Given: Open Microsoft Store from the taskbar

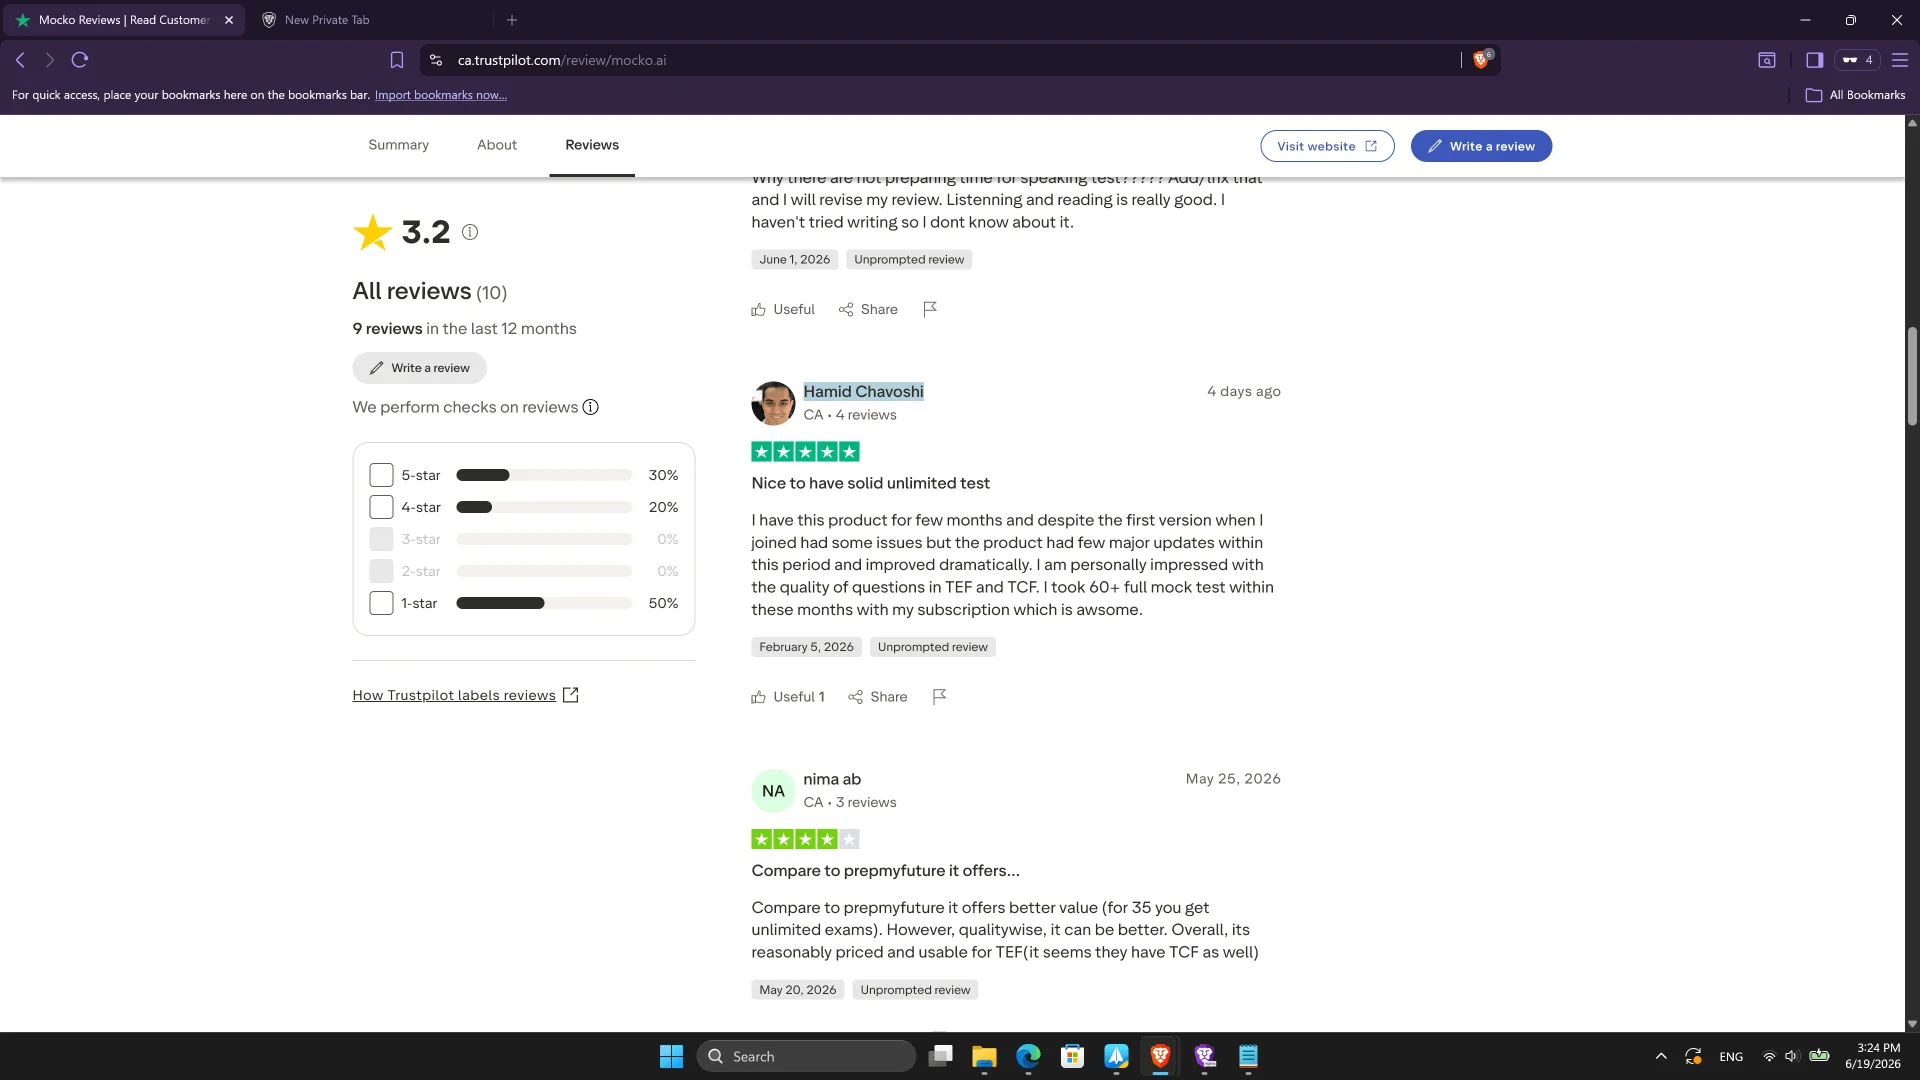Looking at the screenshot, I should click(1072, 1056).
